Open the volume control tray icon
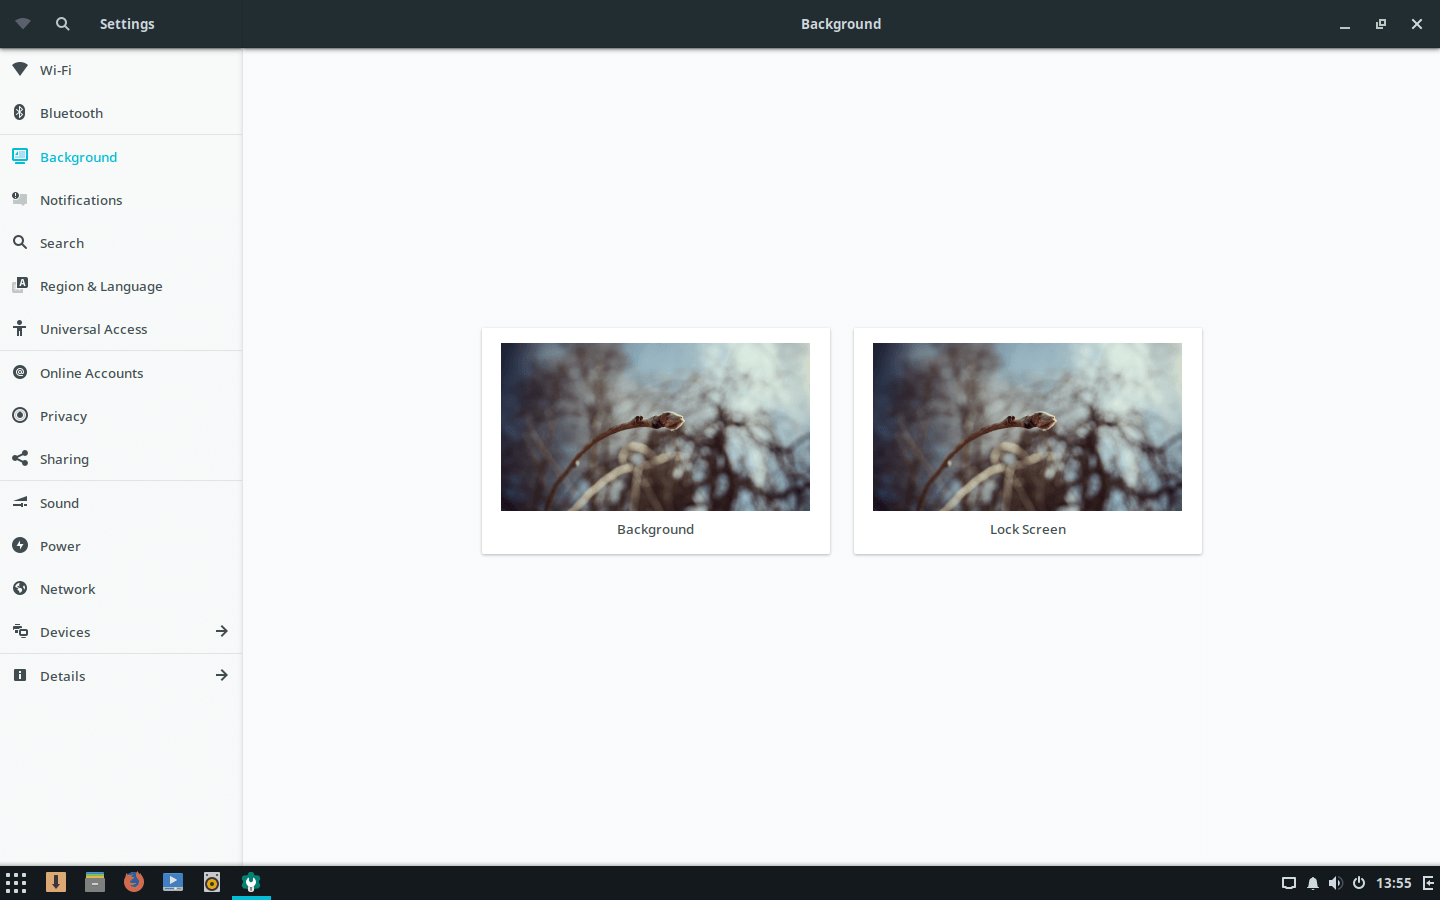Screen dimensions: 1440x900 (1335, 883)
